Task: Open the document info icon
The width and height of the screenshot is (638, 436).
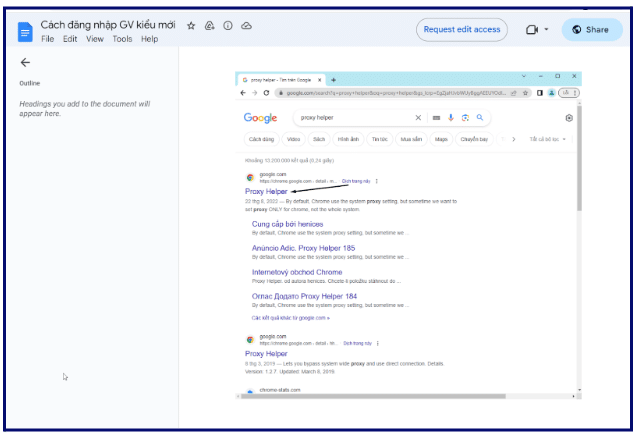Action: [228, 26]
